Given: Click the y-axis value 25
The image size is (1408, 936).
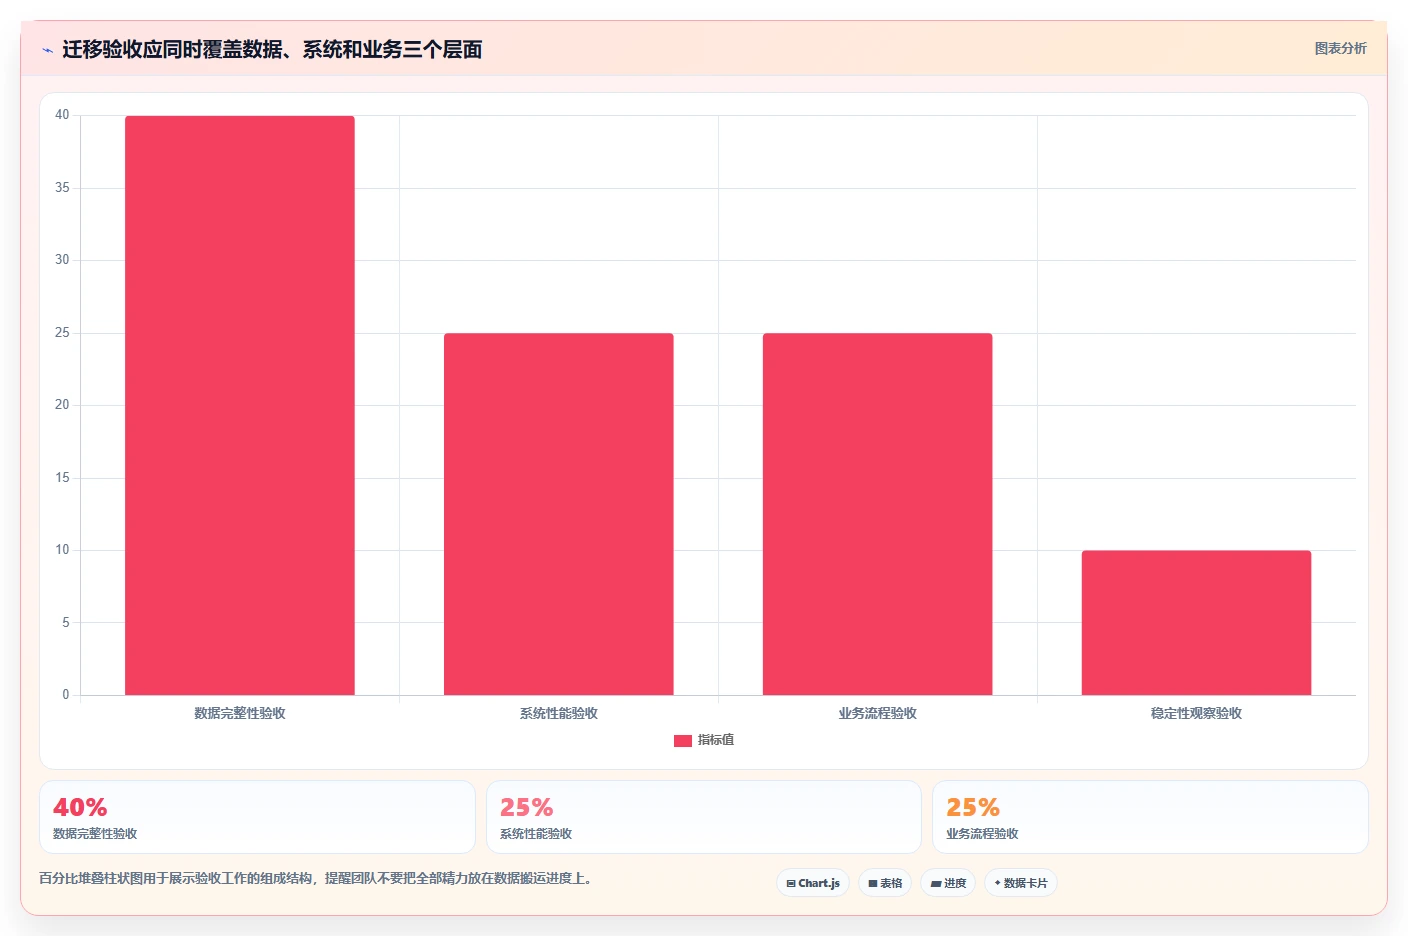Looking at the screenshot, I should 62,333.
